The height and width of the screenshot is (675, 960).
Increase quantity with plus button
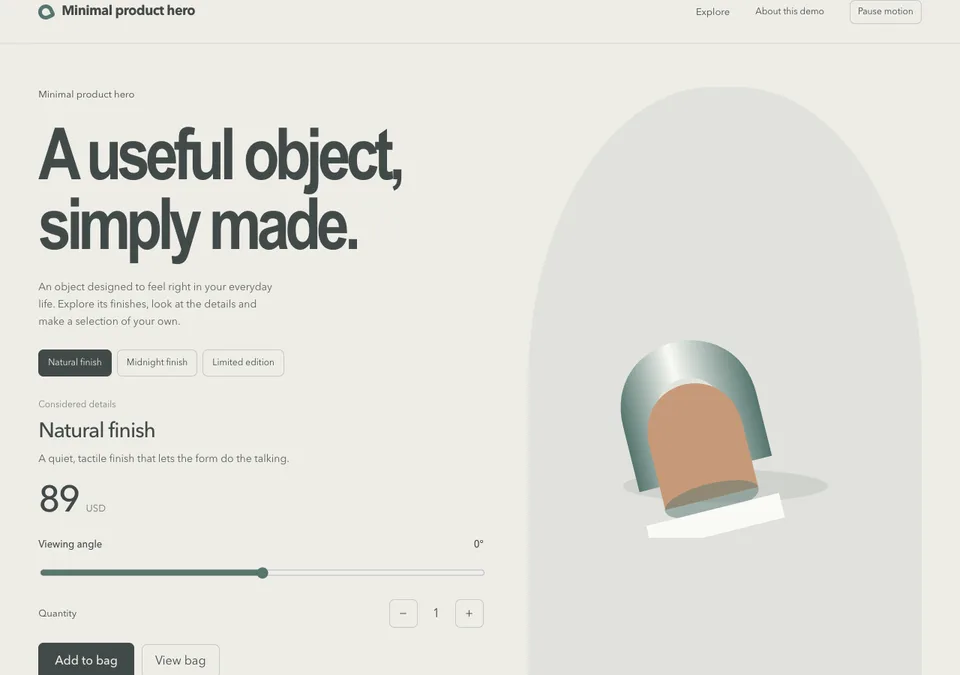pos(469,613)
